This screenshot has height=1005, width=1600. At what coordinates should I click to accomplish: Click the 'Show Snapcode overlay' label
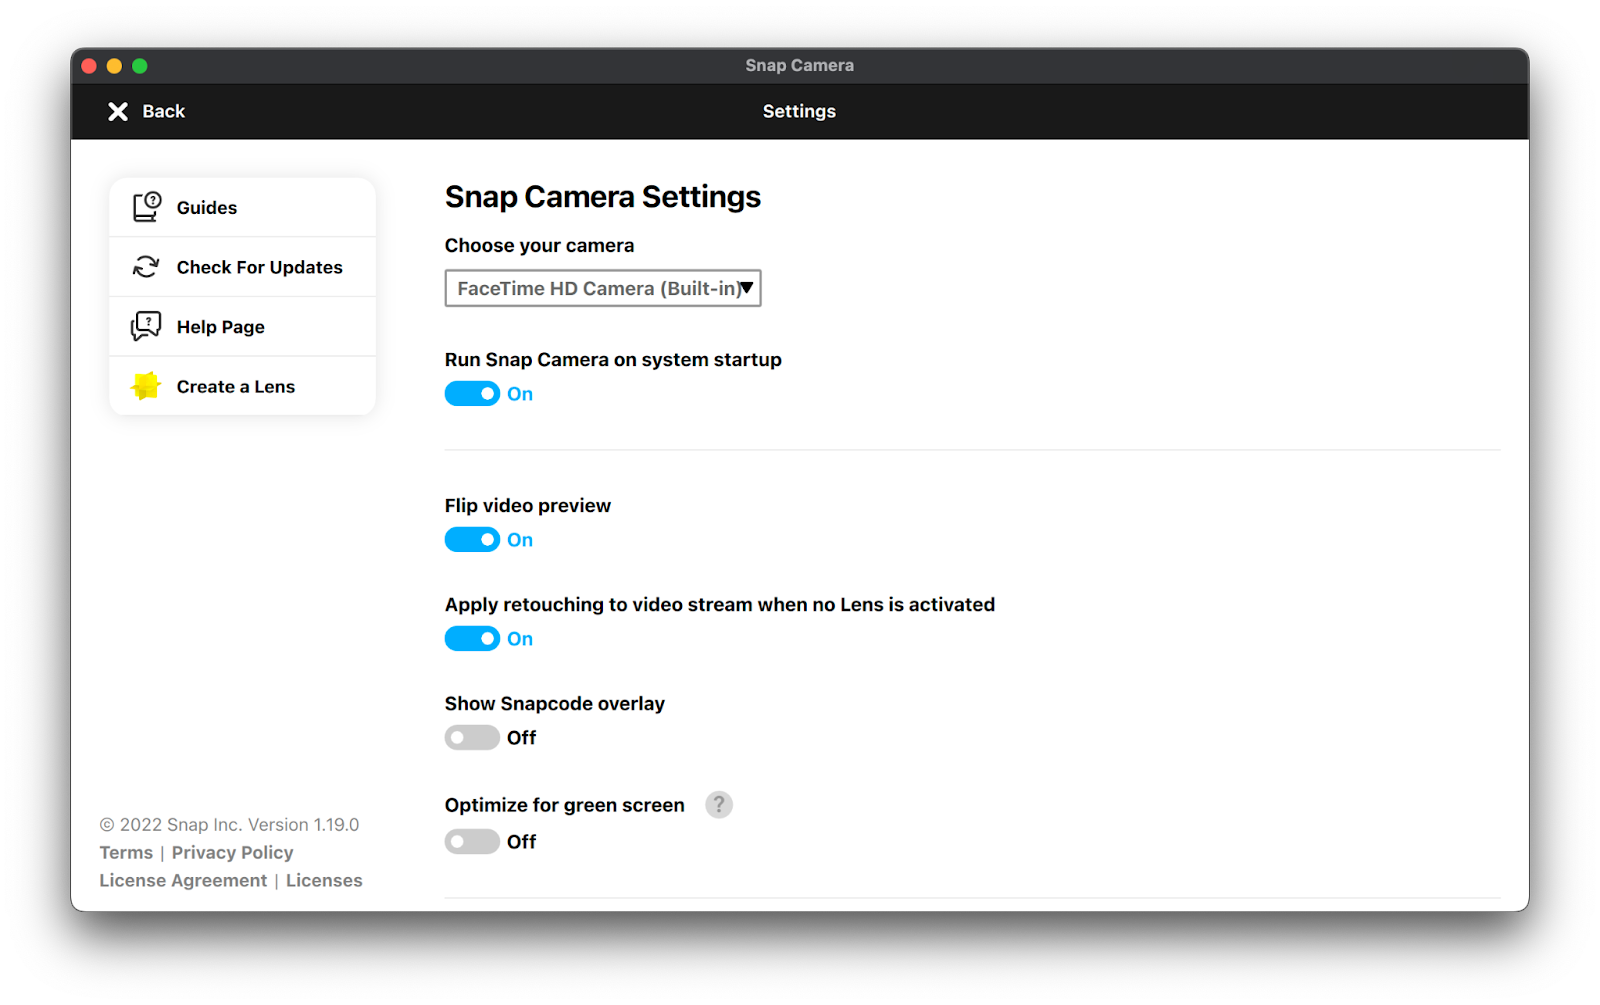555,704
